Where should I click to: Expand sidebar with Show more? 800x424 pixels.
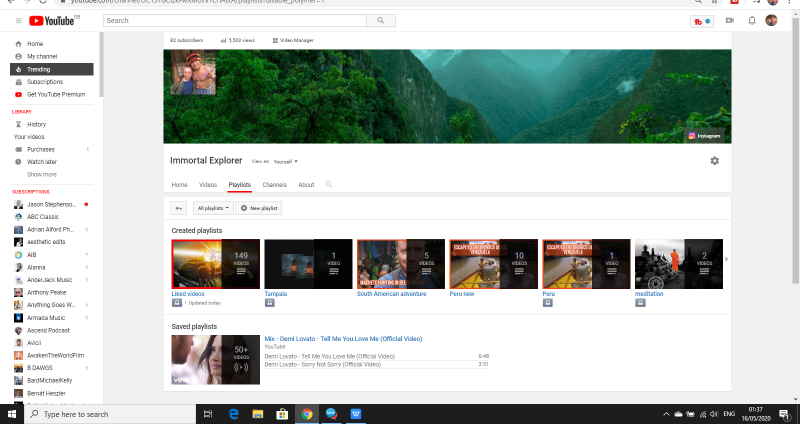[41, 174]
